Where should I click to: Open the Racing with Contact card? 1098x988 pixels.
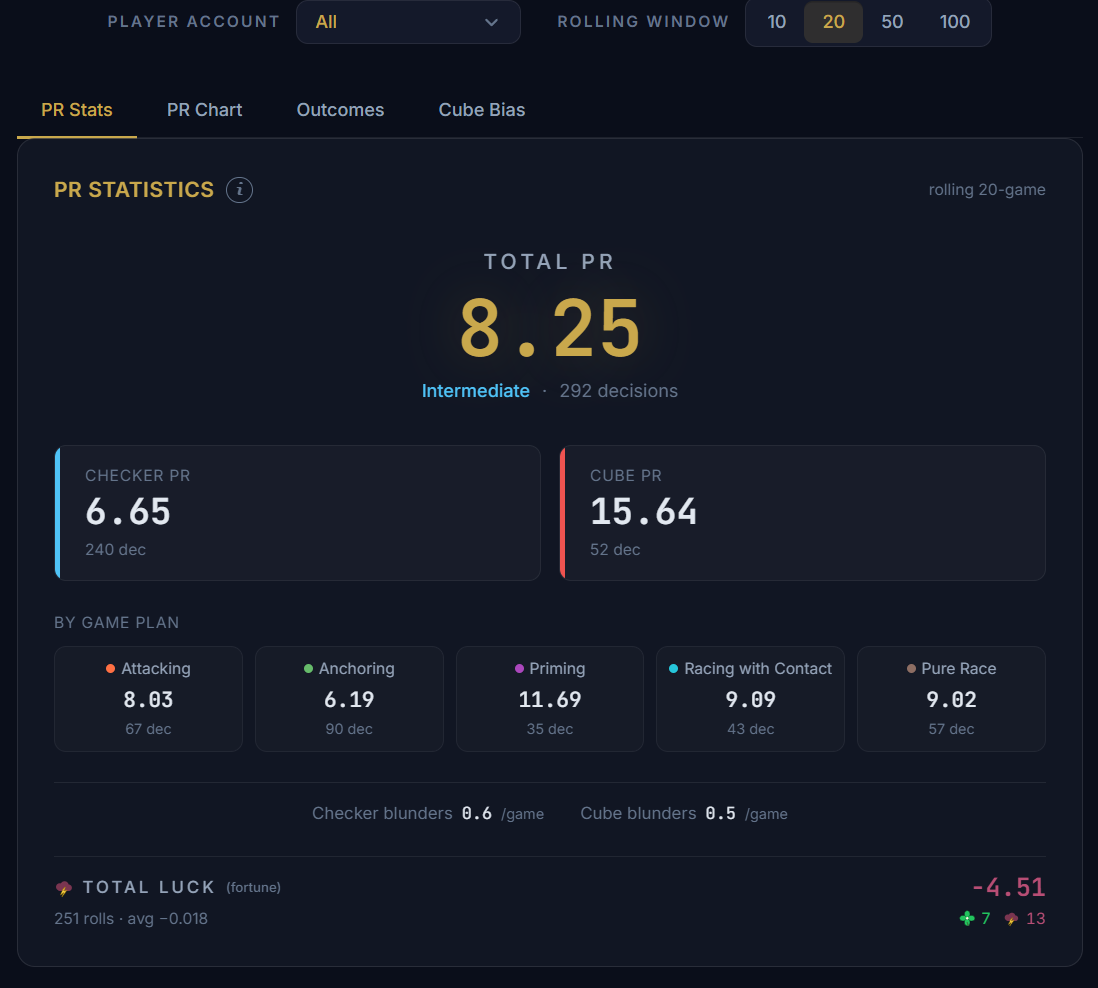tap(750, 699)
